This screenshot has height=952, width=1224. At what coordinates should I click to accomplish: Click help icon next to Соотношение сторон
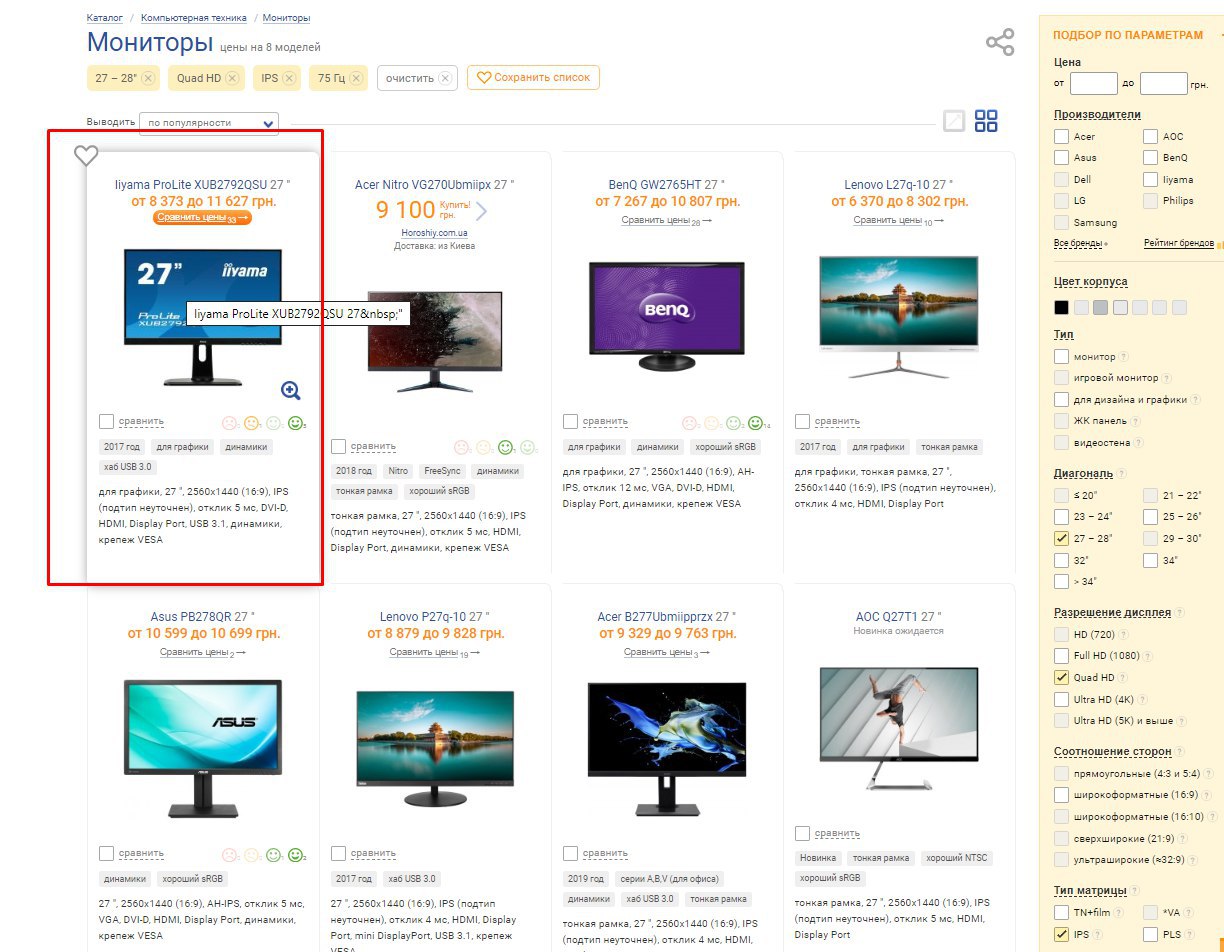pyautogui.click(x=1180, y=752)
